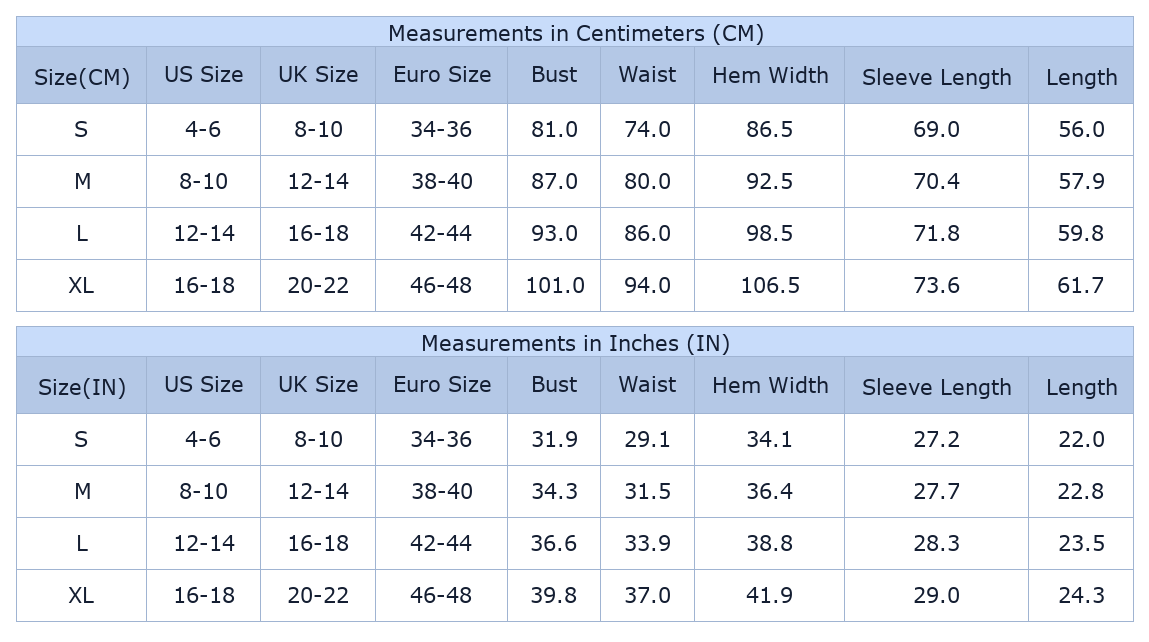Screen dimensions: 1149x642
Task: Select the hem width value 92.5
Action: click(x=770, y=181)
